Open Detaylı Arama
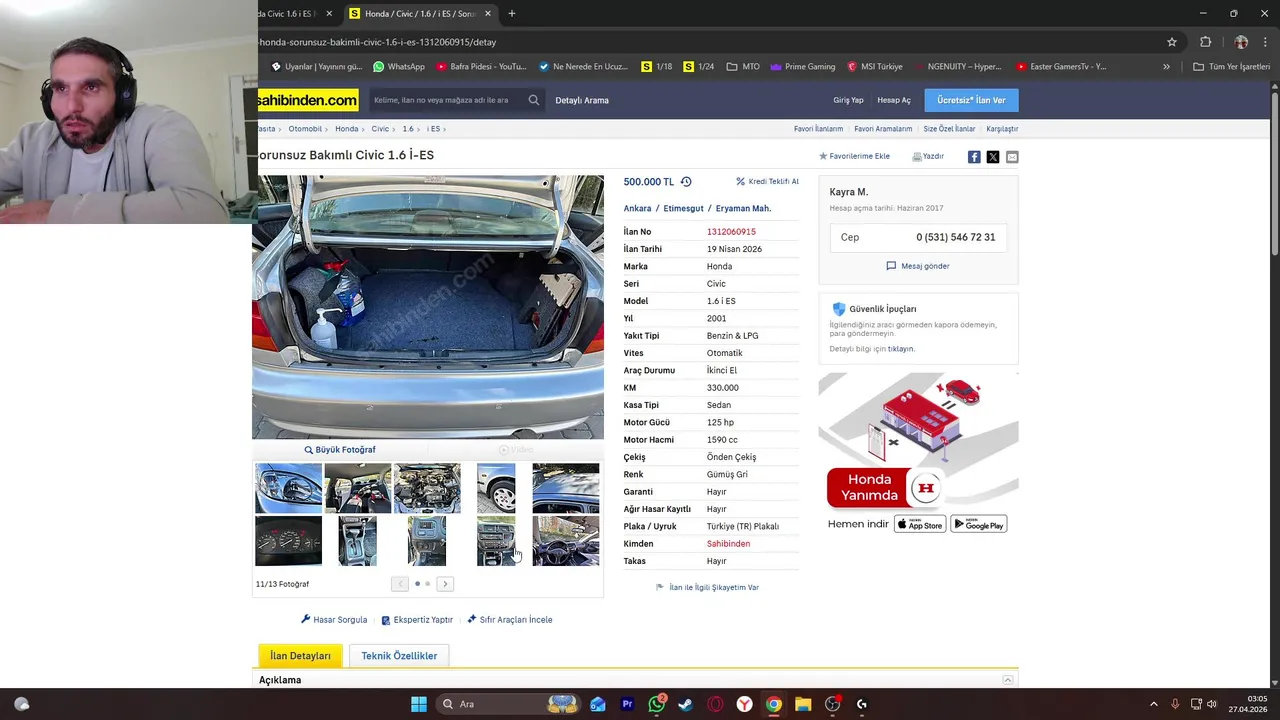Screen dimensions: 1280x720 tap(582, 100)
